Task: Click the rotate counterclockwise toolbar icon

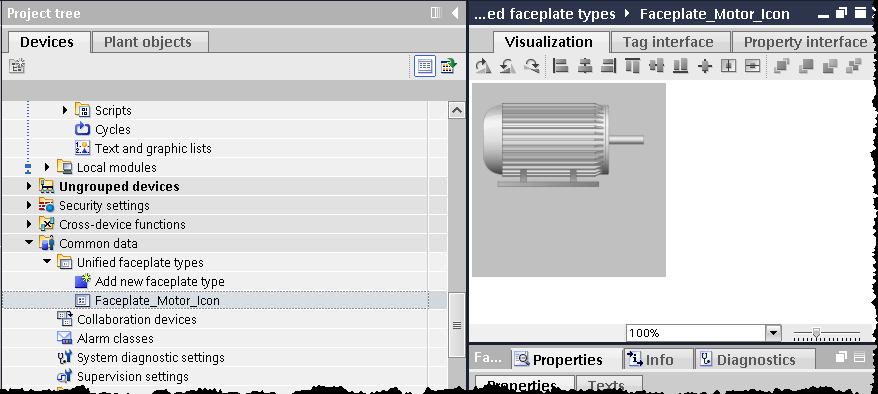Action: pyautogui.click(x=507, y=66)
